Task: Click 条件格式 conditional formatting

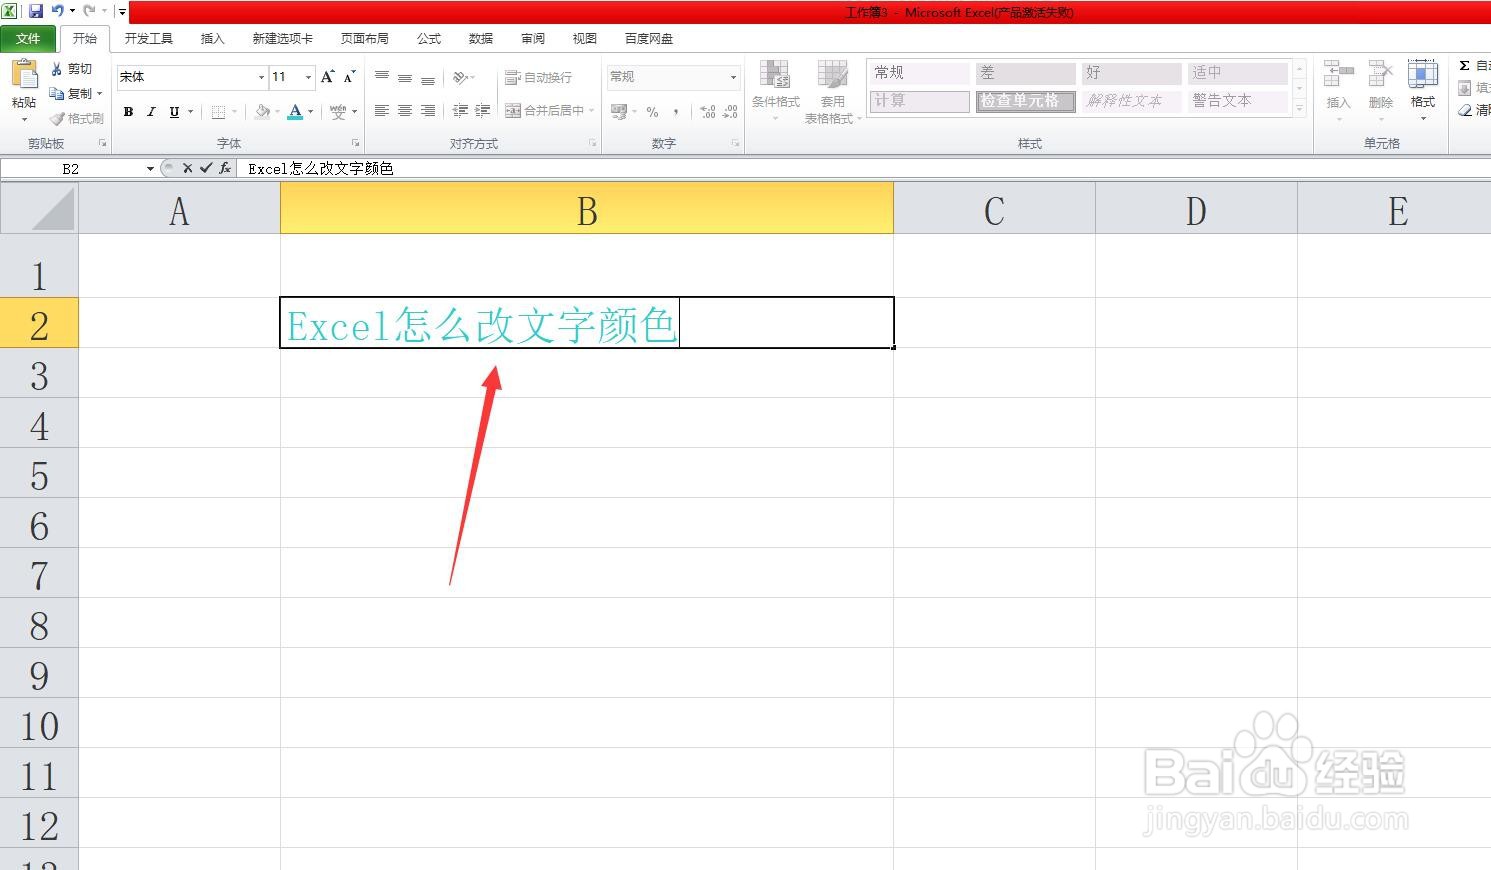Action: [774, 90]
